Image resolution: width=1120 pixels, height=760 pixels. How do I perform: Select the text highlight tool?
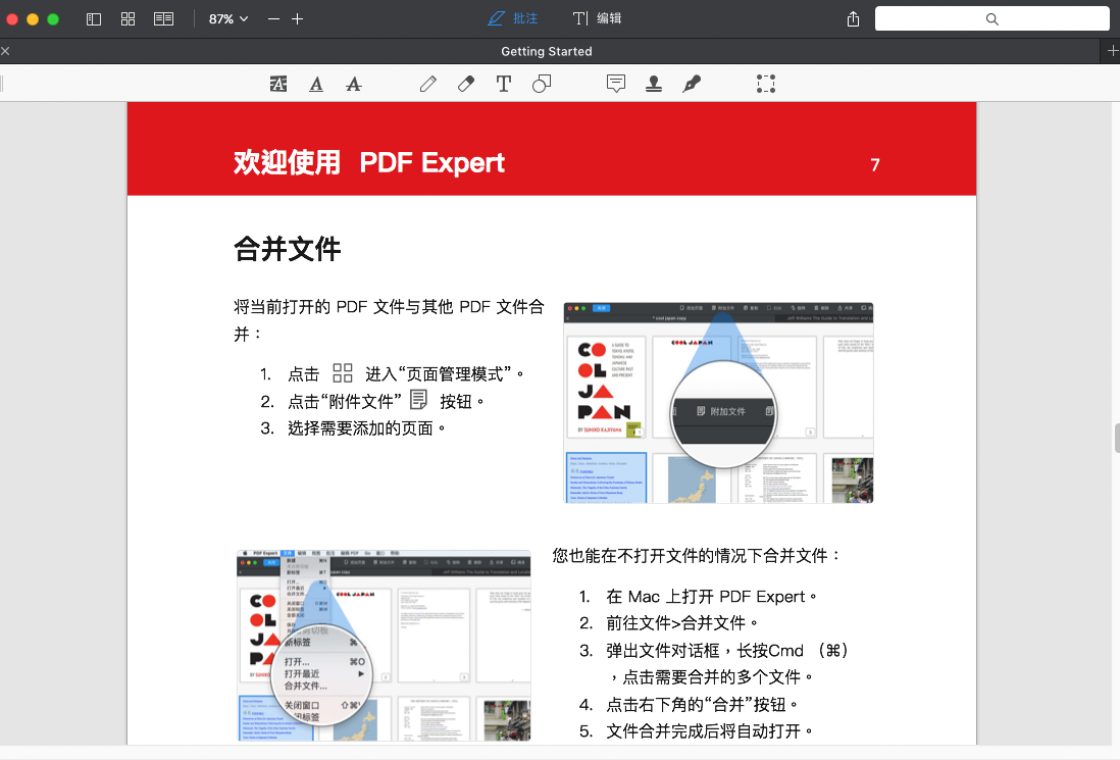[279, 84]
